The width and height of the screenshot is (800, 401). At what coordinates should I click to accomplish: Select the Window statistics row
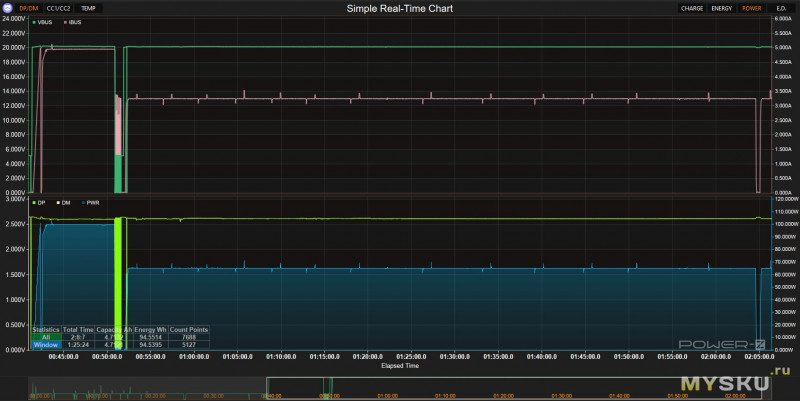(x=45, y=344)
